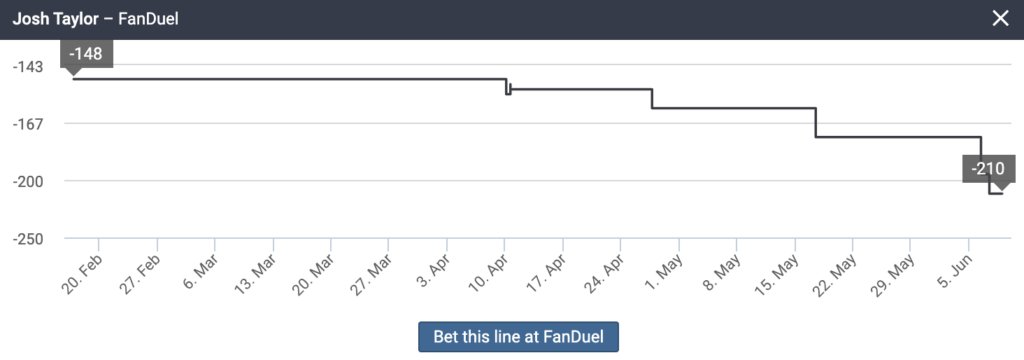
Task: Click the 20. Feb date label
Action: 83,273
